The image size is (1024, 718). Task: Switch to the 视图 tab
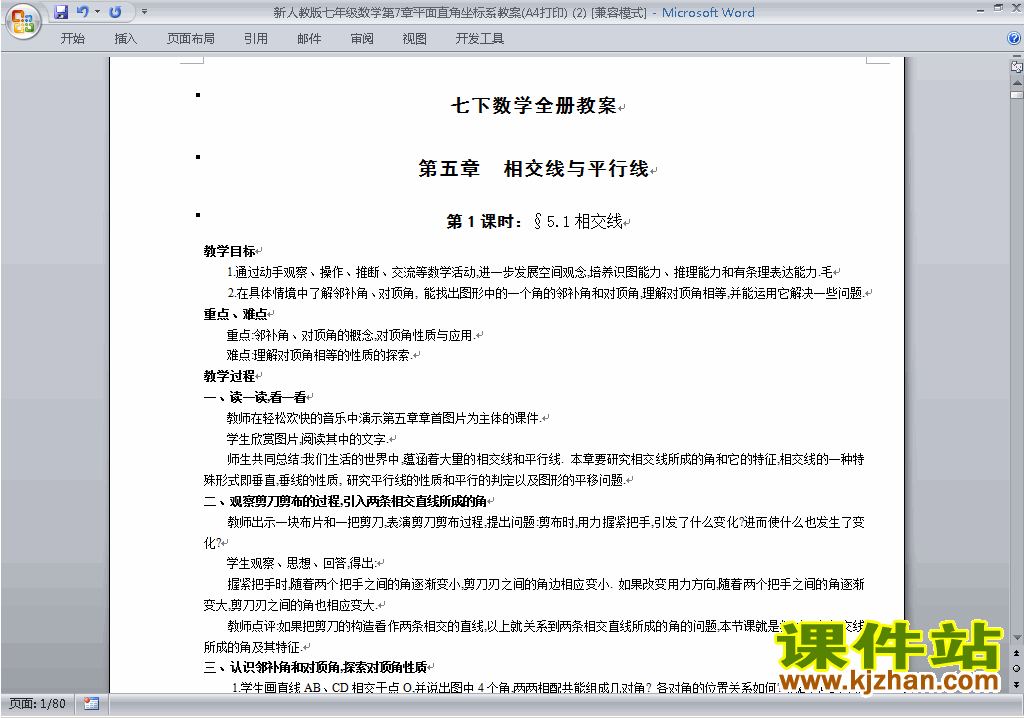pyautogui.click(x=415, y=39)
